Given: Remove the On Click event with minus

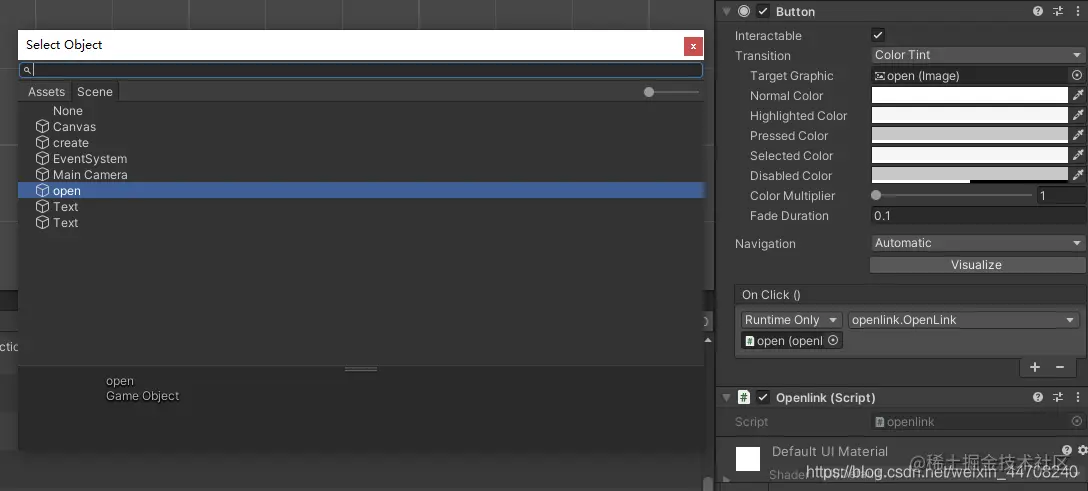Looking at the screenshot, I should click(x=1060, y=367).
